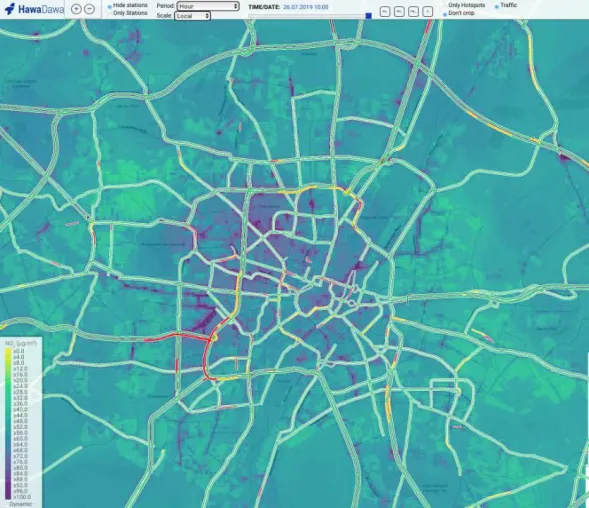Click the leftmost square pollutant button
Screen dimensions: 589x508
pyautogui.click(x=385, y=12)
